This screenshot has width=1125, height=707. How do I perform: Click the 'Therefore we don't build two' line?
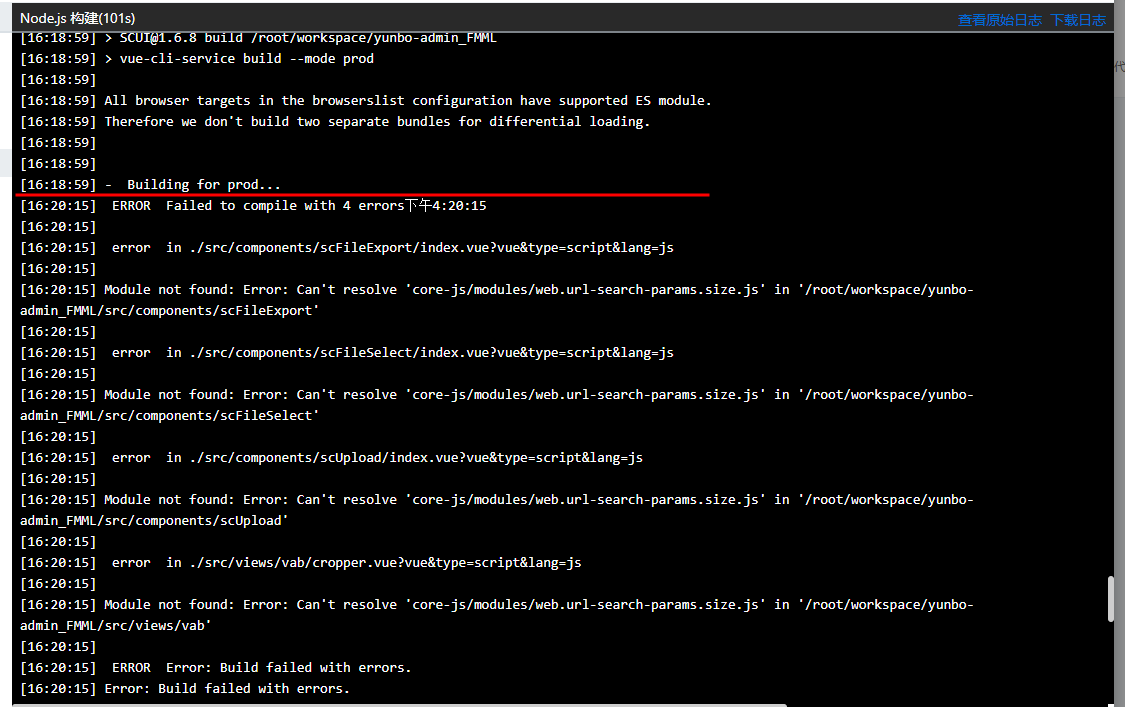pyautogui.click(x=335, y=121)
